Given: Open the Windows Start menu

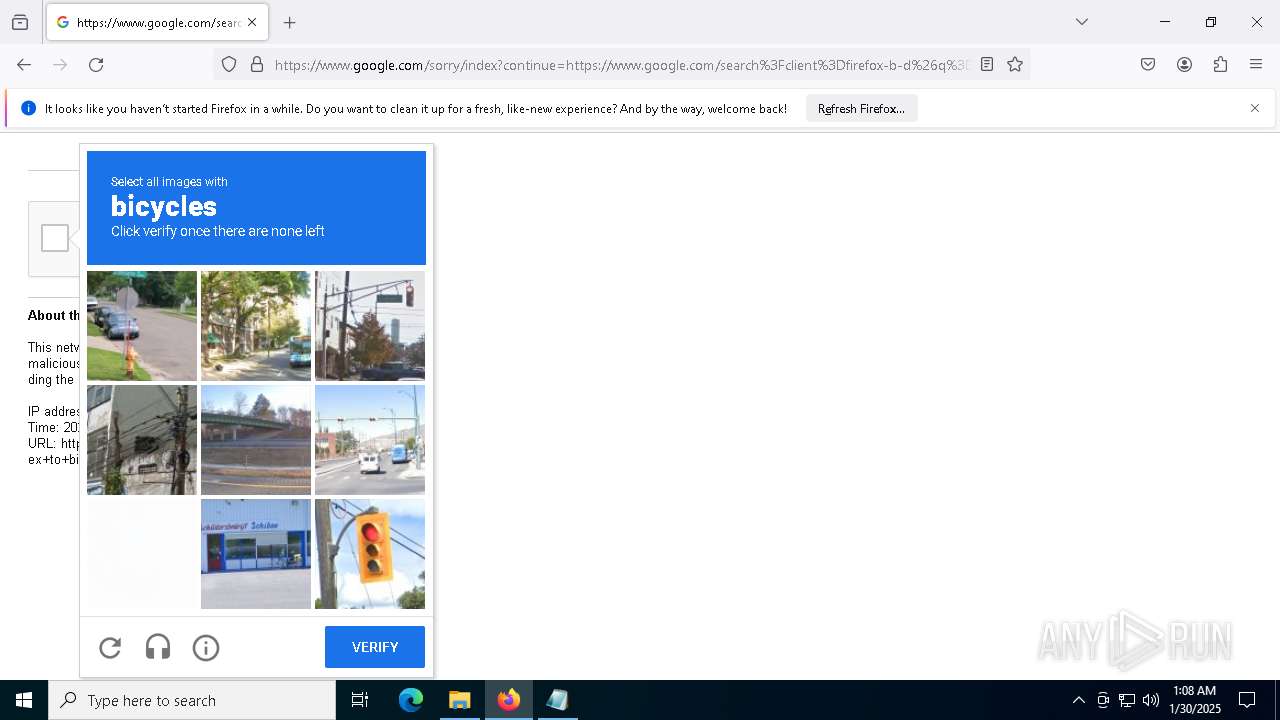Looking at the screenshot, I should click(x=24, y=700).
